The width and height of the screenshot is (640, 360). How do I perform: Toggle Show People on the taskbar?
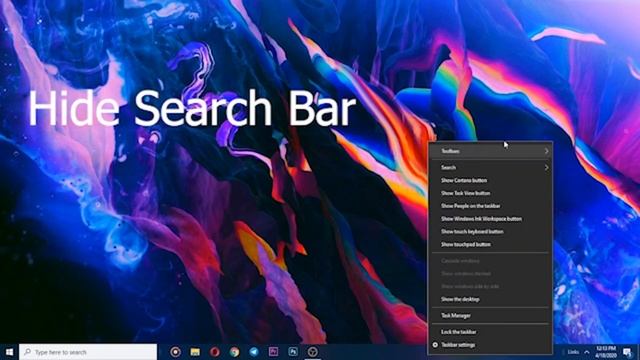[490, 206]
